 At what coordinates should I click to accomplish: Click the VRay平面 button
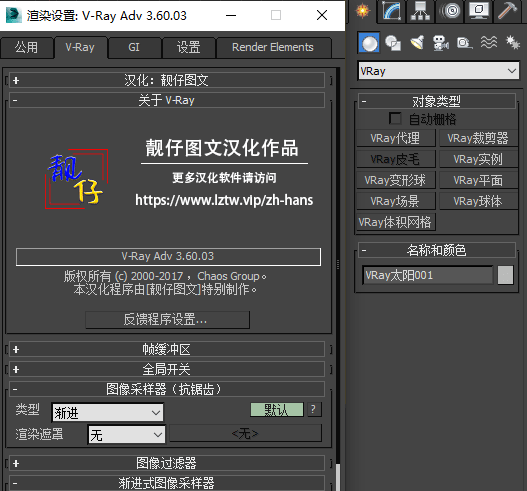(x=478, y=180)
